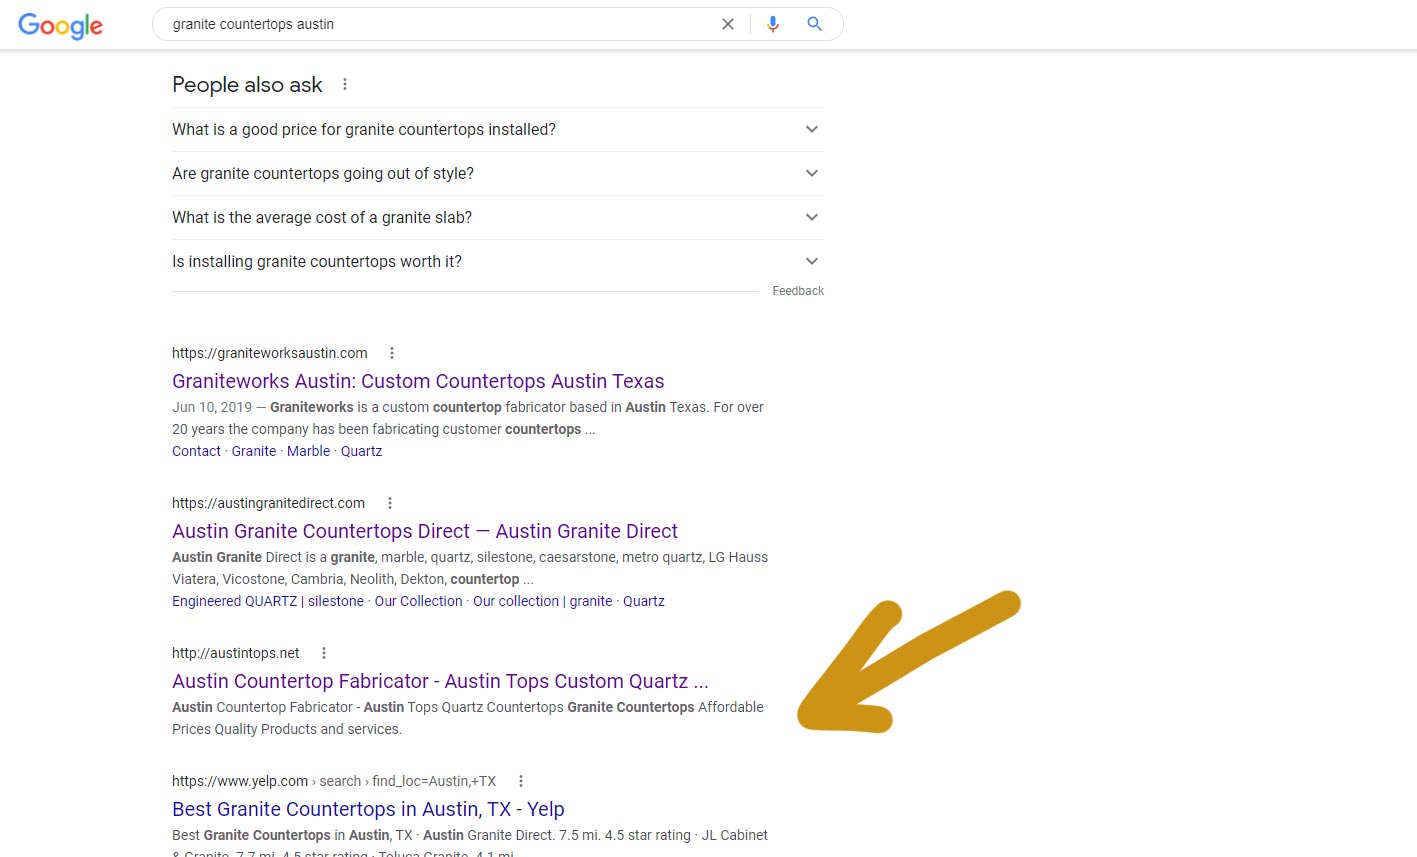Expand 'Are granite countertops going out of style?'
Screen dimensions: 1417x857
(x=498, y=174)
